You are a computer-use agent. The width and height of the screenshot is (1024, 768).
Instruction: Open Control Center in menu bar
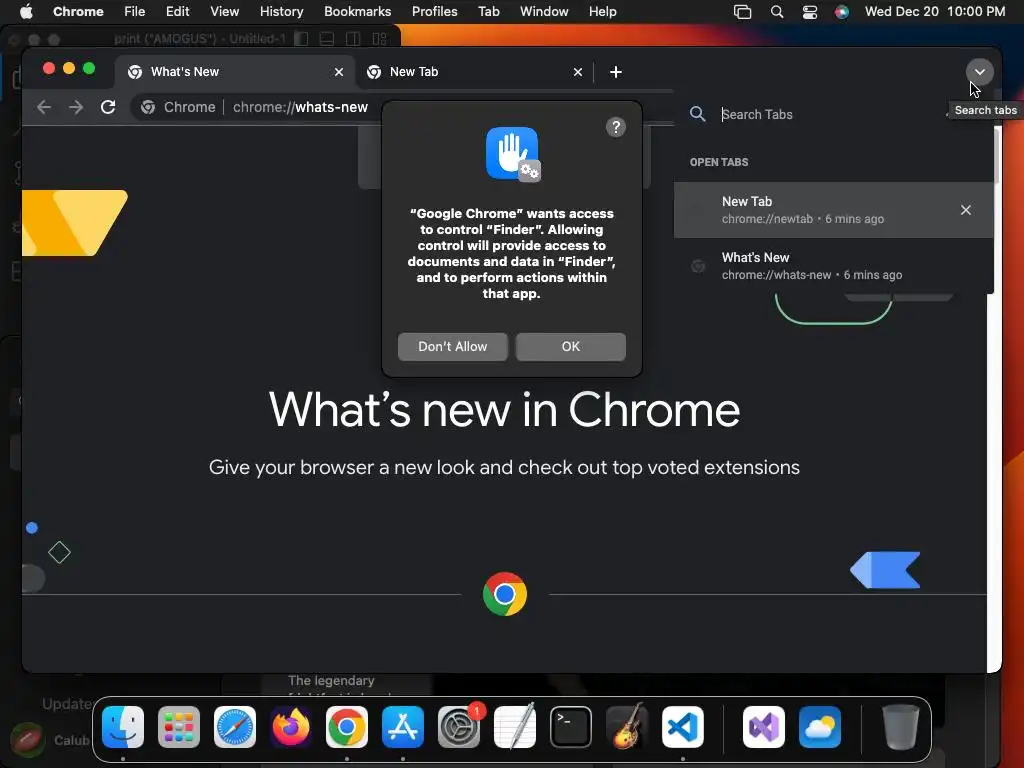(810, 12)
